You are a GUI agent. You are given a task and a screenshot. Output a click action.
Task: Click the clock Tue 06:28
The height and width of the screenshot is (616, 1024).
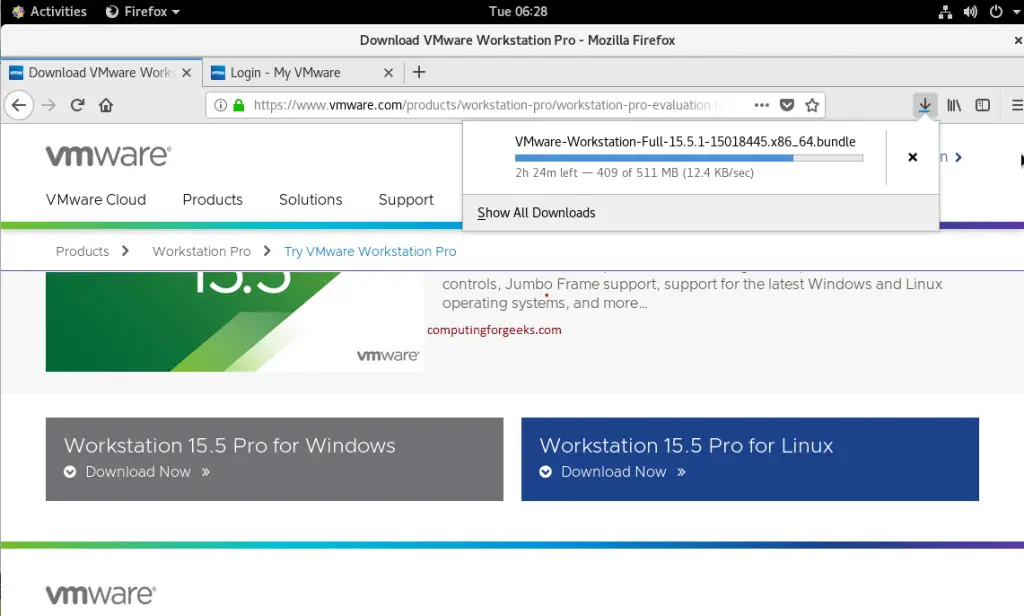click(x=518, y=12)
